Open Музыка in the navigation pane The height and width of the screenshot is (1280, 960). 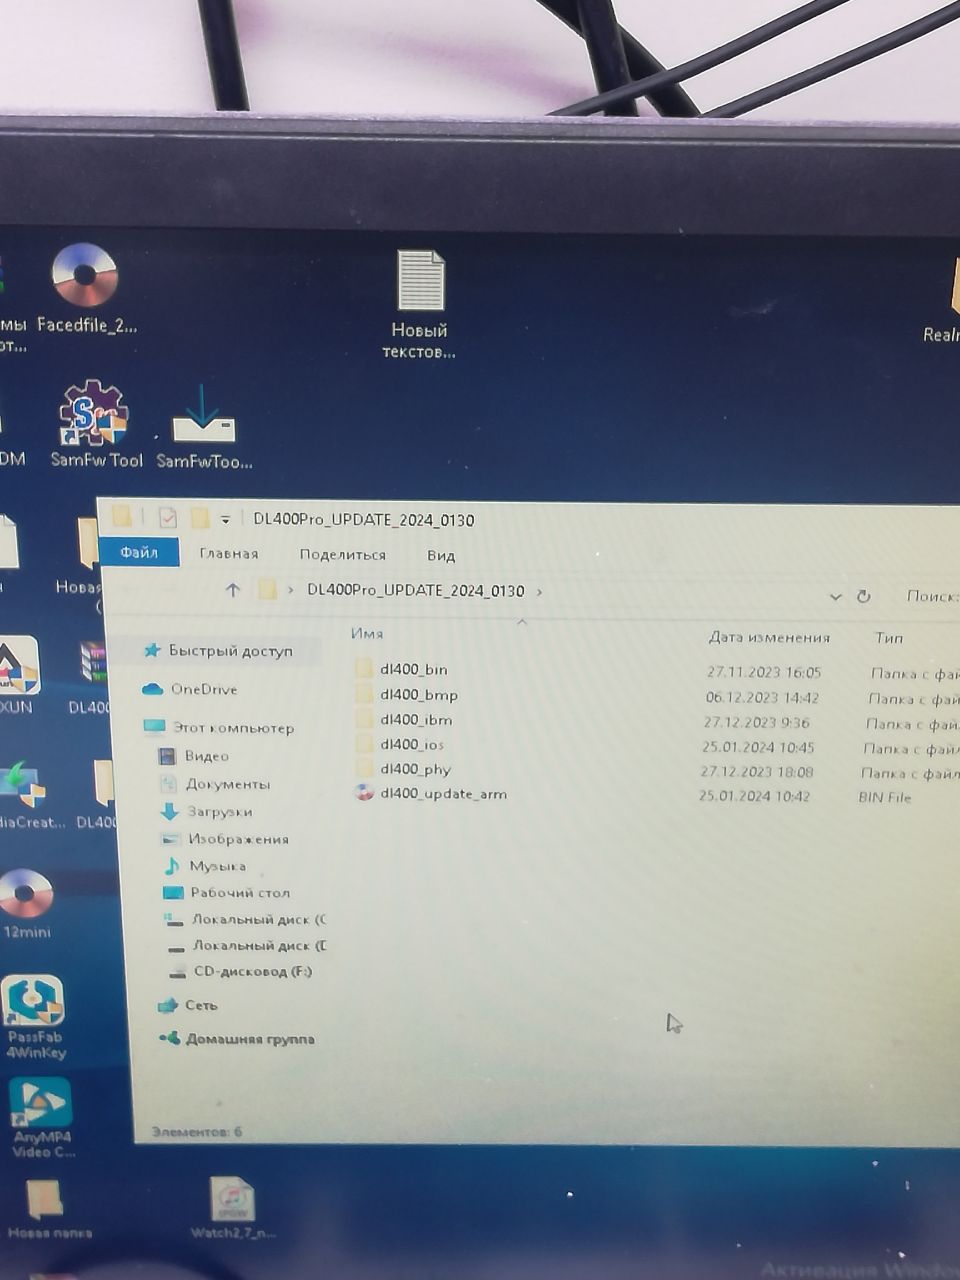(205, 866)
